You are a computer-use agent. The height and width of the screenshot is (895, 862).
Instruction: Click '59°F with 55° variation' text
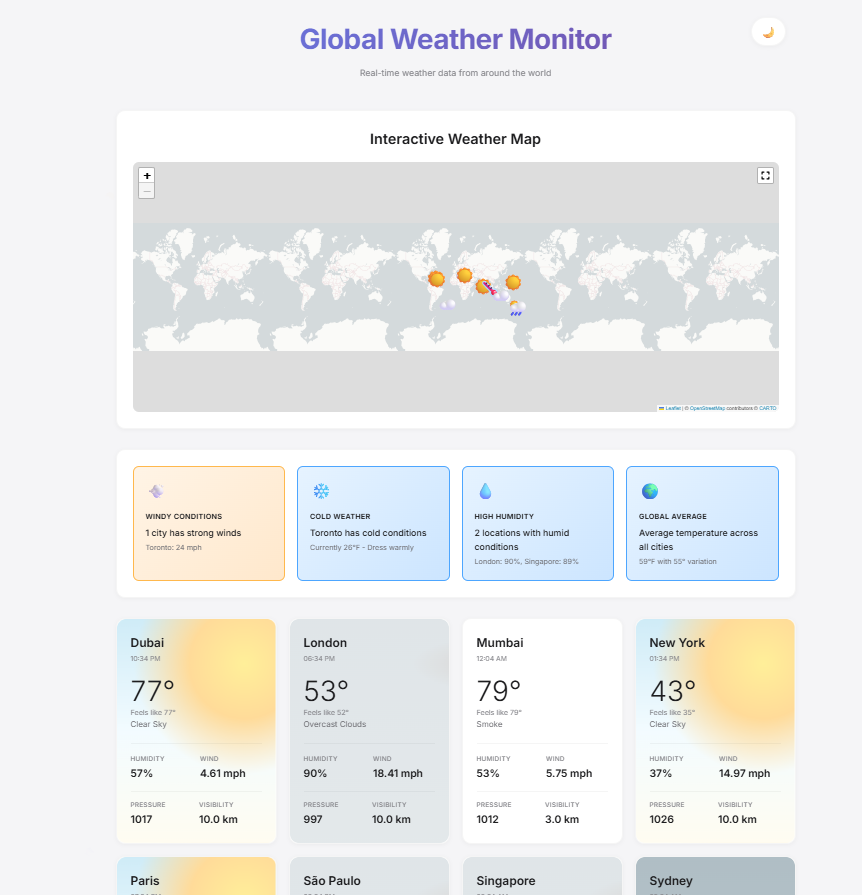[x=678, y=562]
